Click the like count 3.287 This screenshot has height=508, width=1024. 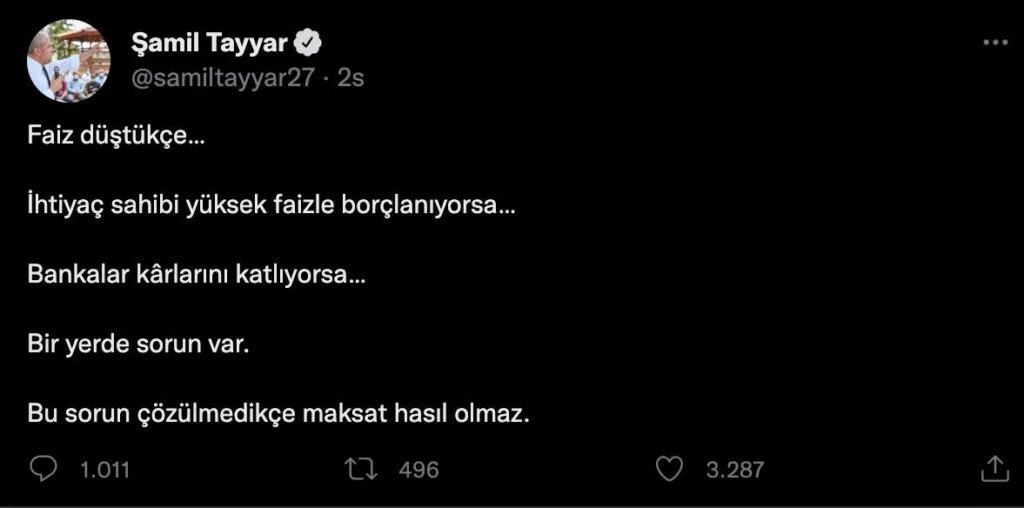coord(734,469)
